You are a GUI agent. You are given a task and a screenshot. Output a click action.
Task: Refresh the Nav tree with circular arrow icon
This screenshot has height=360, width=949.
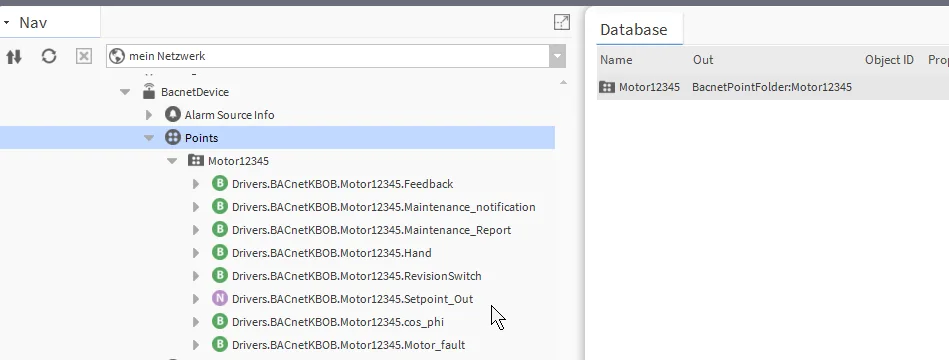[49, 56]
